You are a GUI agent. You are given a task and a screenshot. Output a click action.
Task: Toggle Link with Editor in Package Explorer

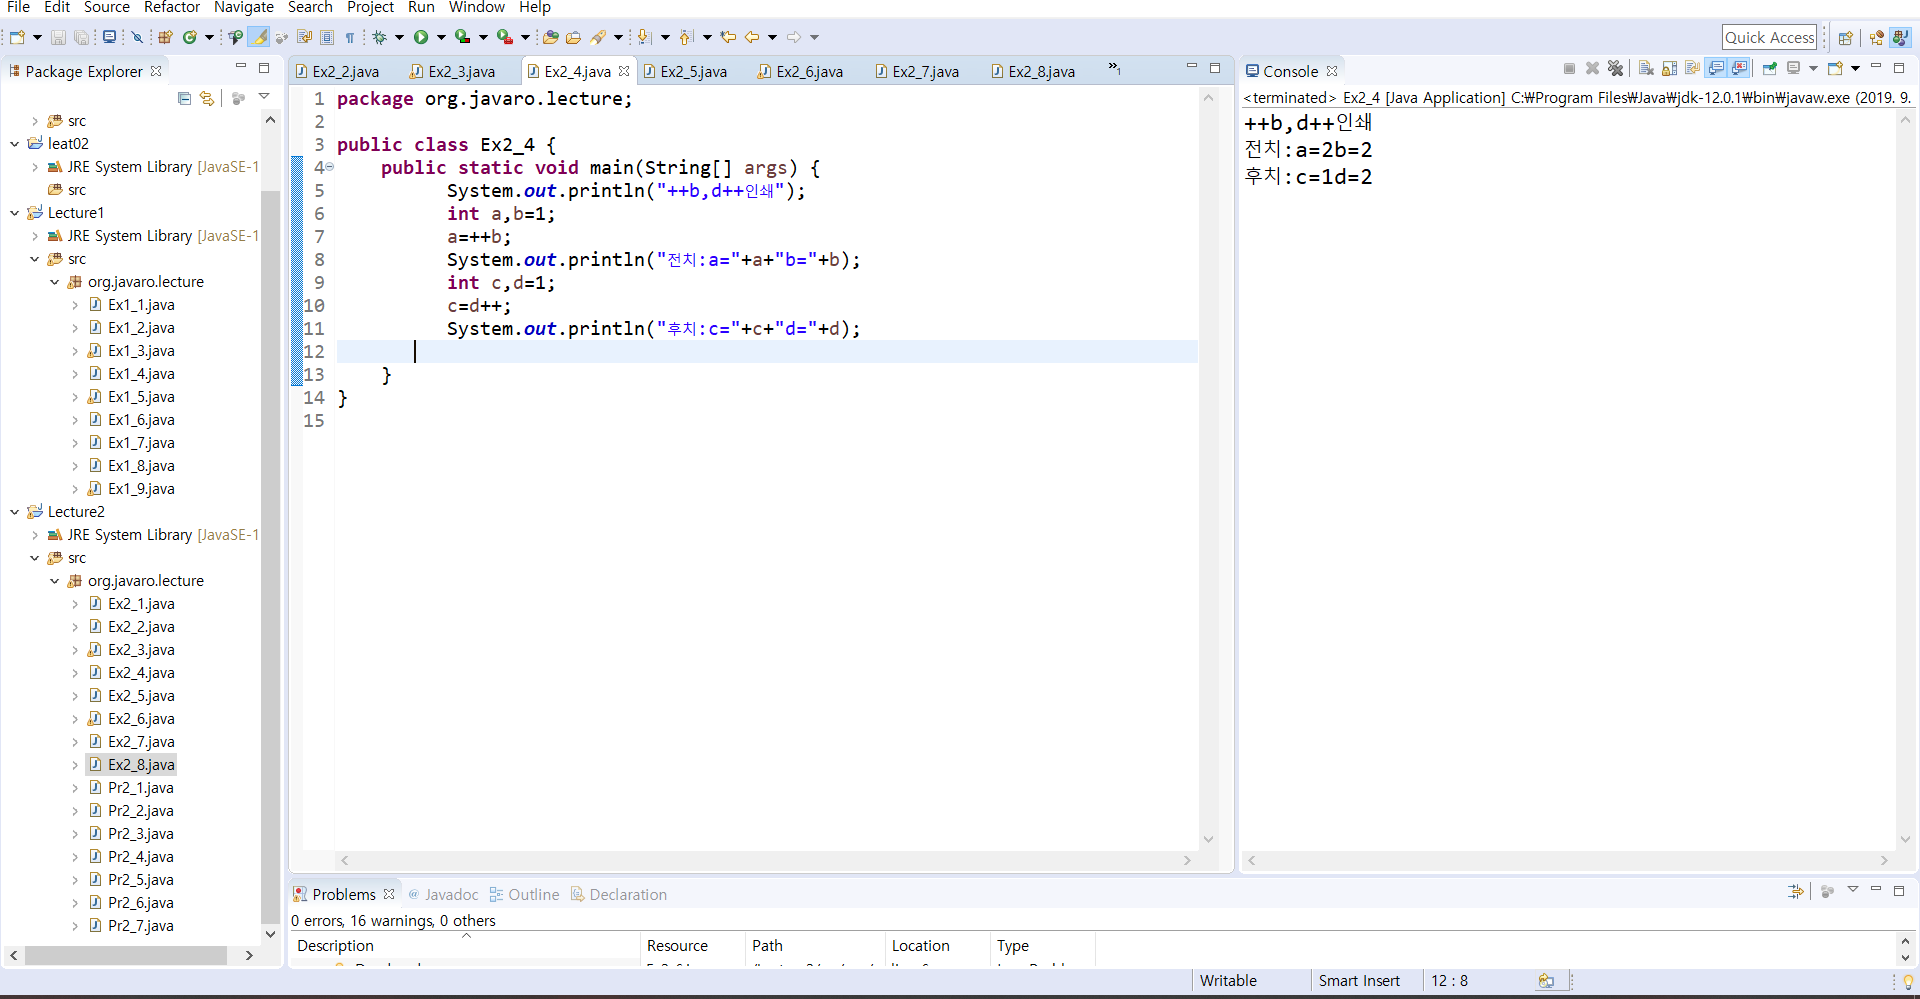(207, 98)
